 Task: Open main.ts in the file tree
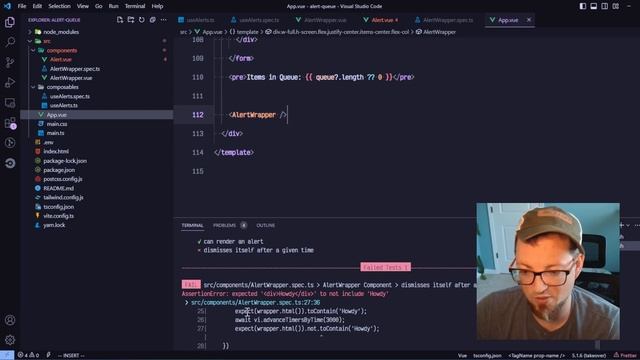click(x=55, y=133)
